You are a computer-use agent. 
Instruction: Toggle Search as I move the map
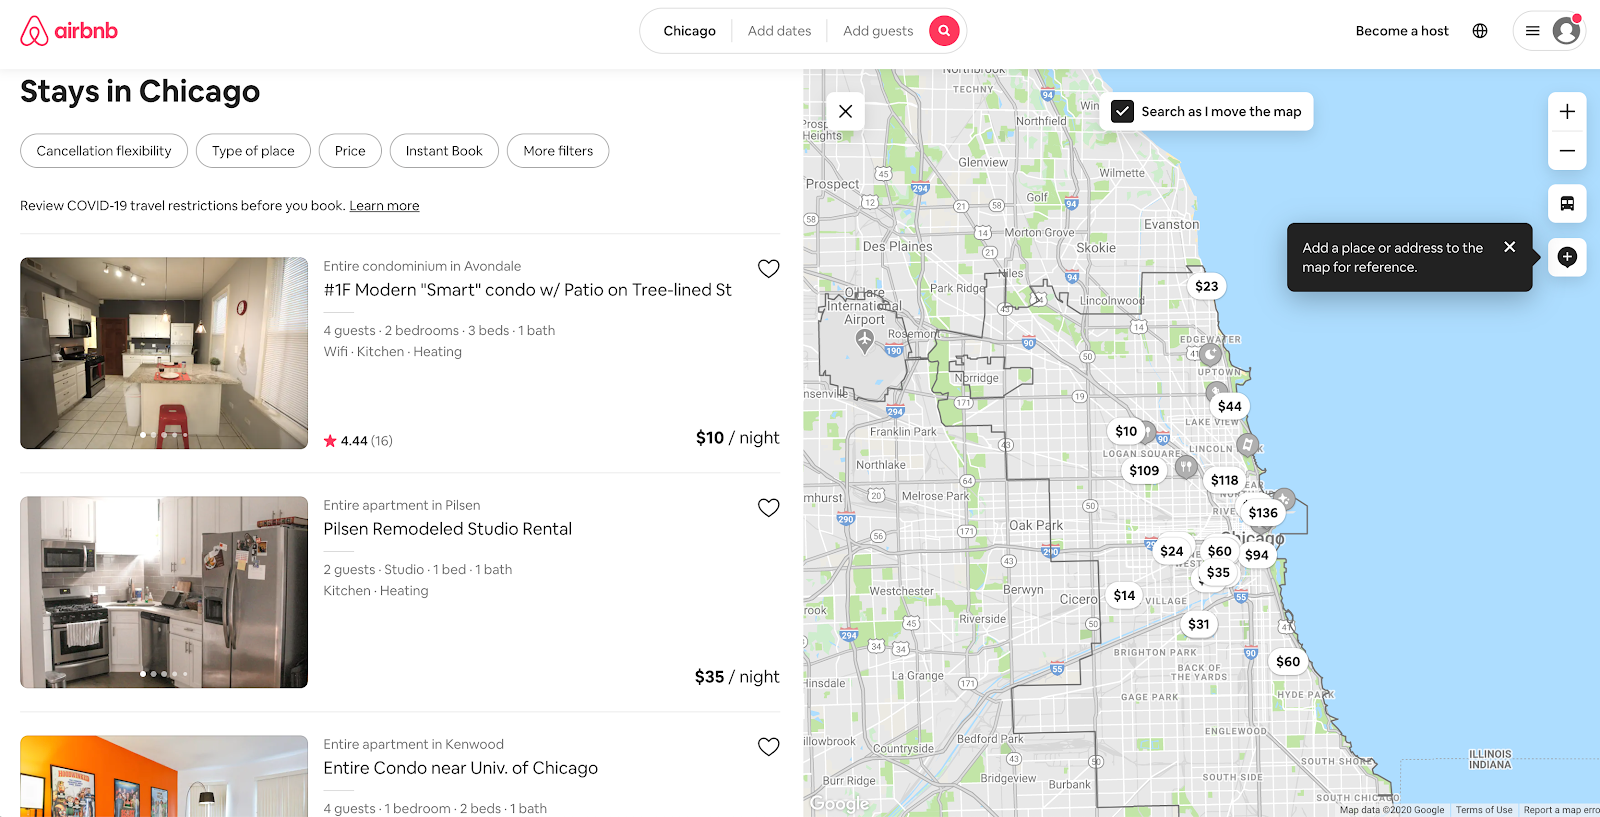click(x=1123, y=111)
